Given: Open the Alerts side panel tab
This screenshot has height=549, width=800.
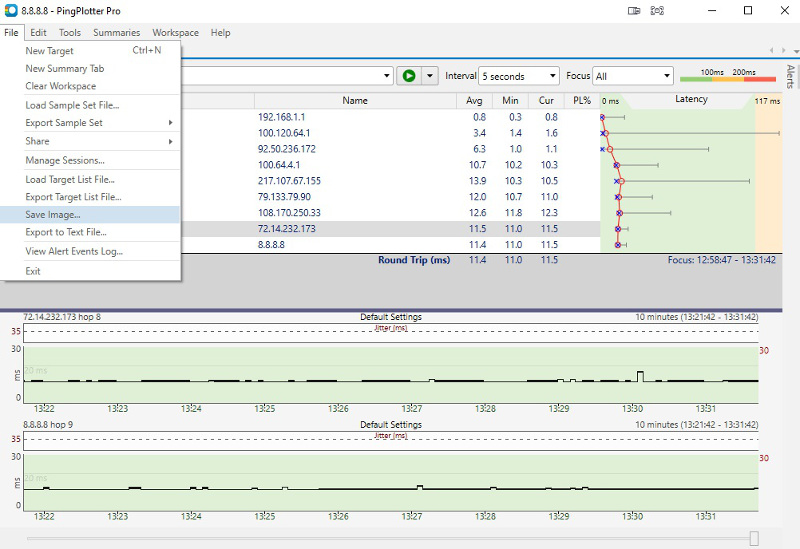Looking at the screenshot, I should [790, 78].
